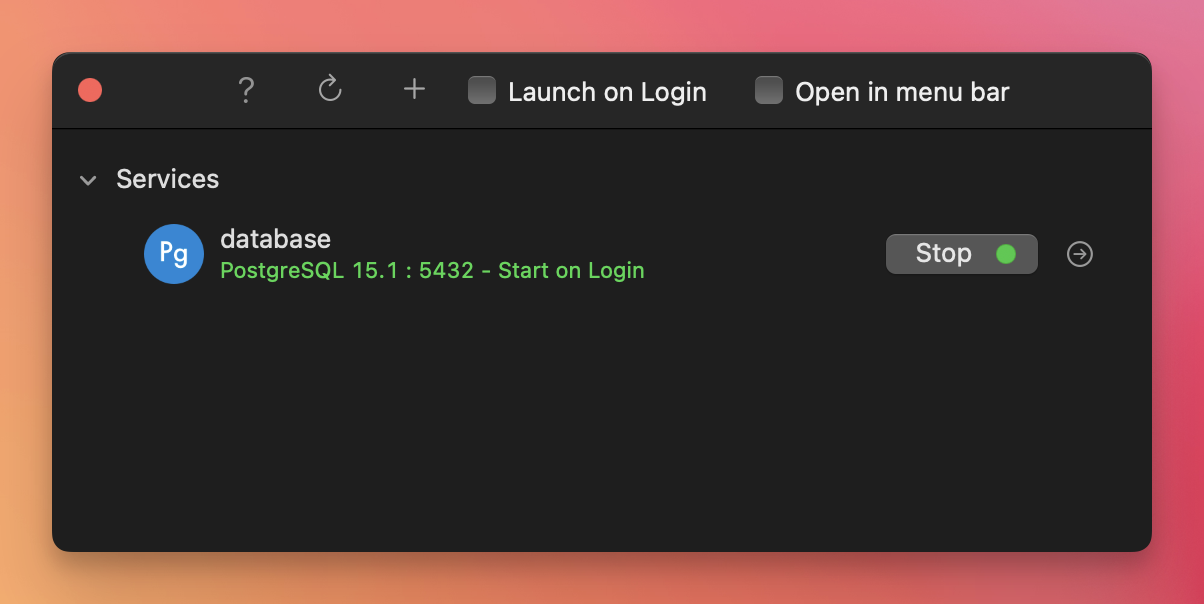Click the "Launch on Login" label text
This screenshot has width=1204, height=604.
607,92
